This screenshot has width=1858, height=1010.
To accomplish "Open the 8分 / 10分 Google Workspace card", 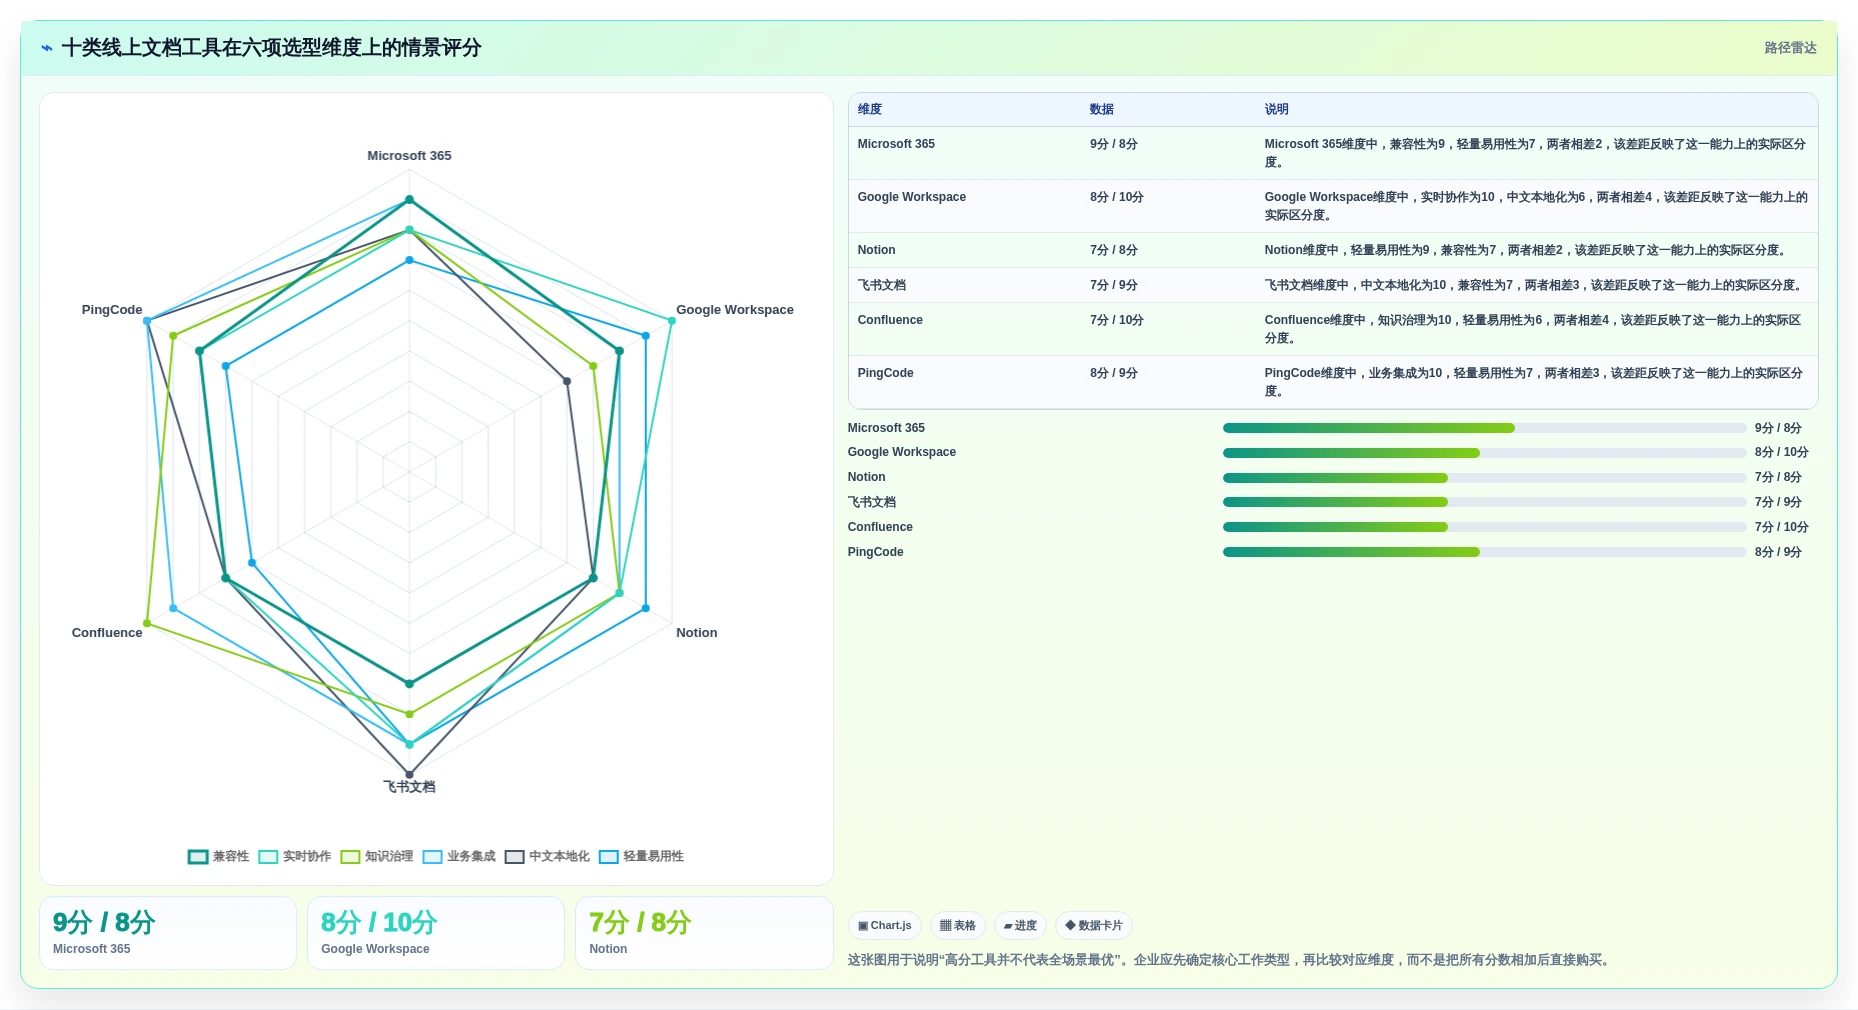I will click(436, 933).
